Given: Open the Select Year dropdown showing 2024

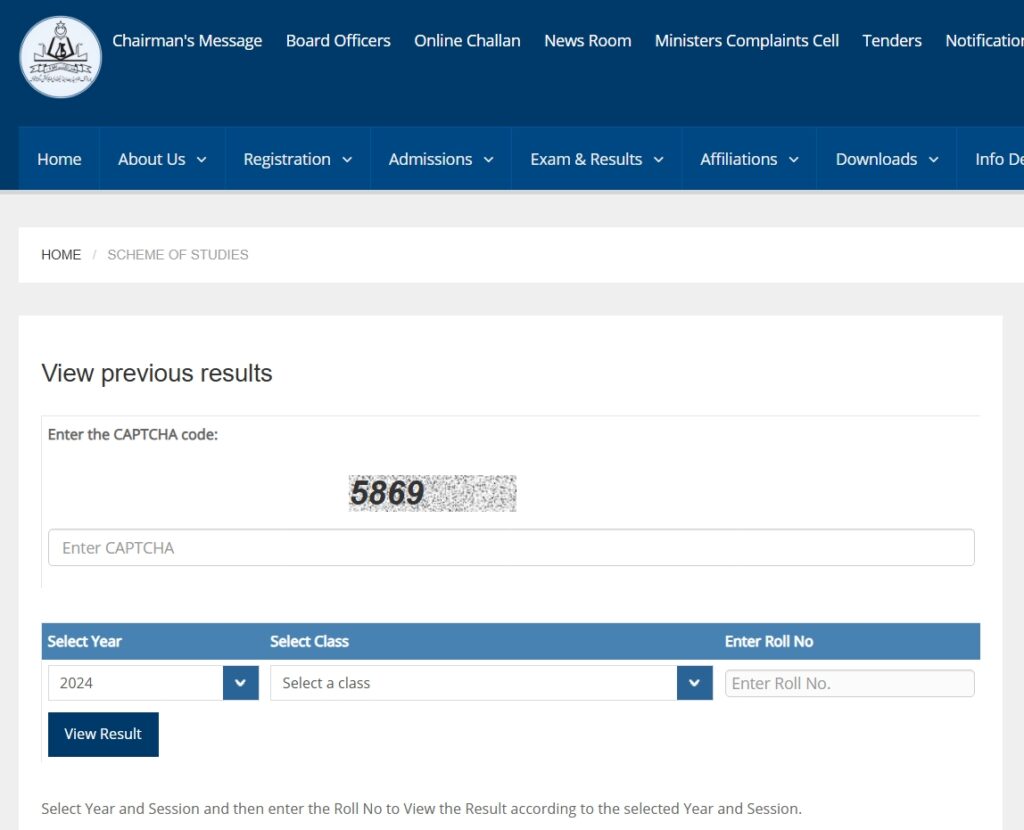Looking at the screenshot, I should (x=153, y=682).
